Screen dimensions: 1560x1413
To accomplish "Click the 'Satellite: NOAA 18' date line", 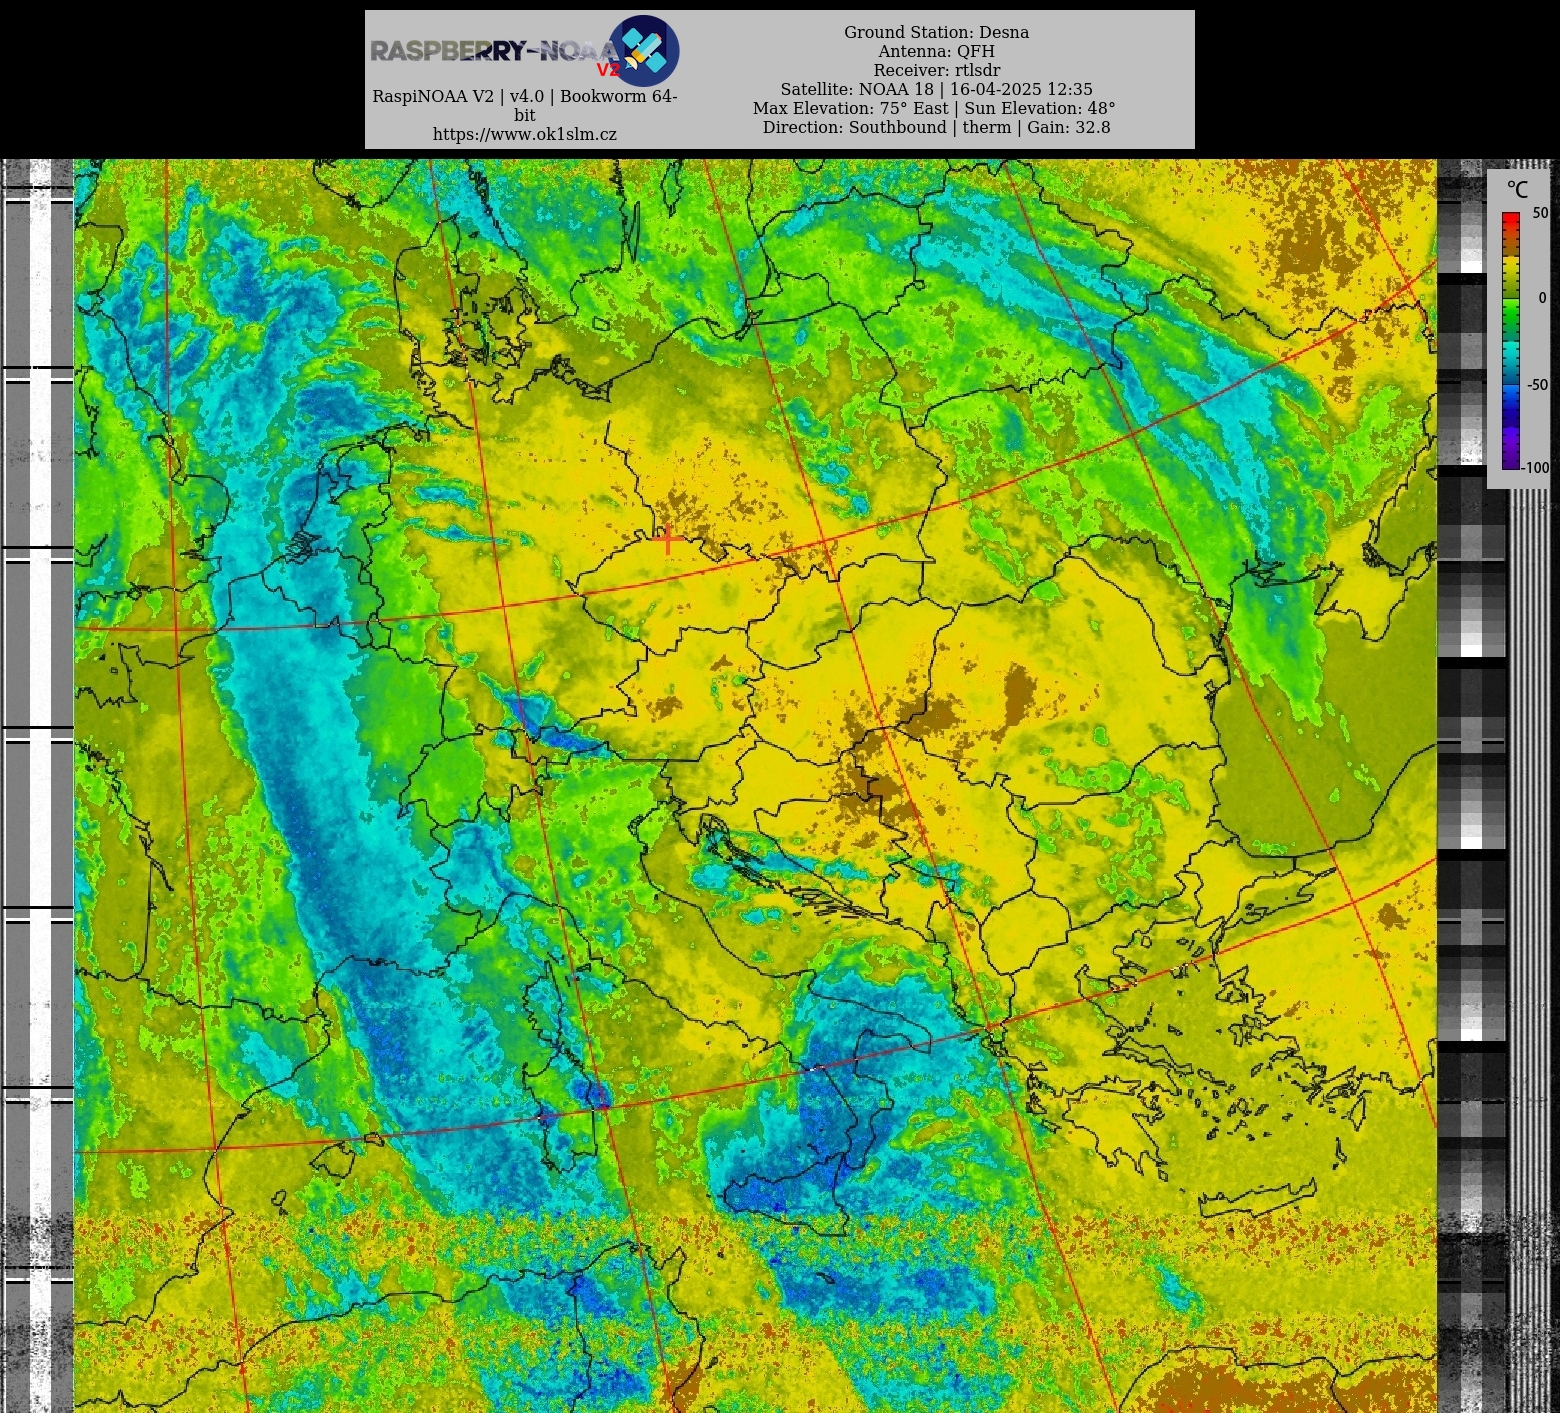I will 936,89.
